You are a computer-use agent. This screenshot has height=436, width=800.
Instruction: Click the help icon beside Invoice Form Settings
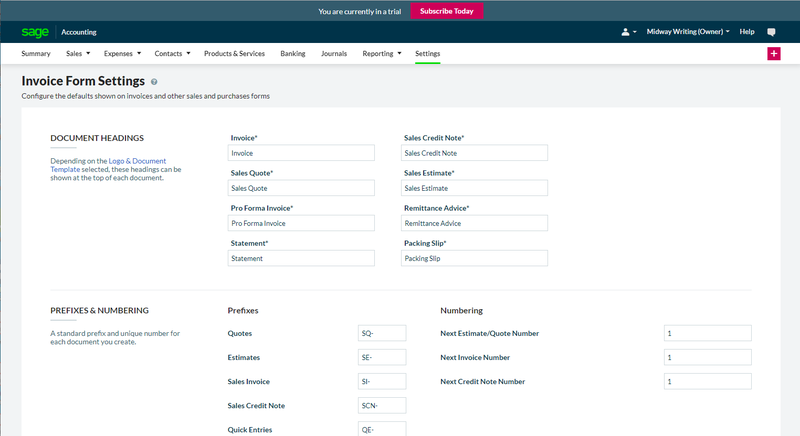[154, 82]
